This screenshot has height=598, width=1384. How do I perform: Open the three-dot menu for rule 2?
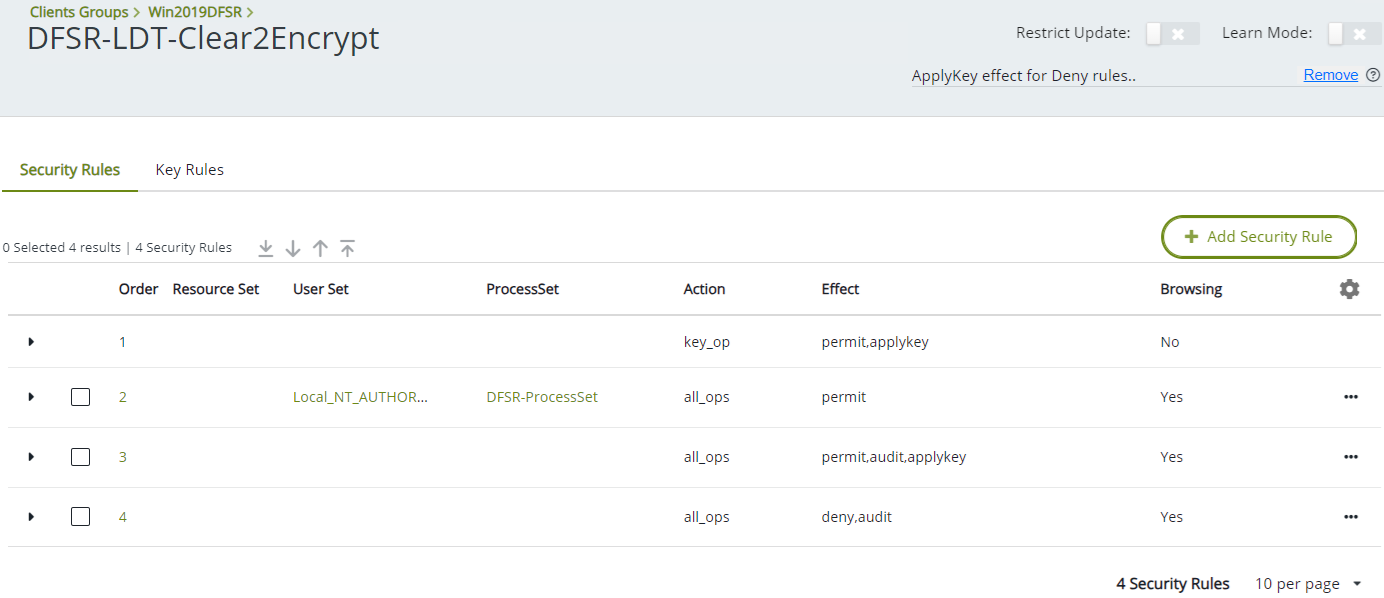click(x=1350, y=397)
